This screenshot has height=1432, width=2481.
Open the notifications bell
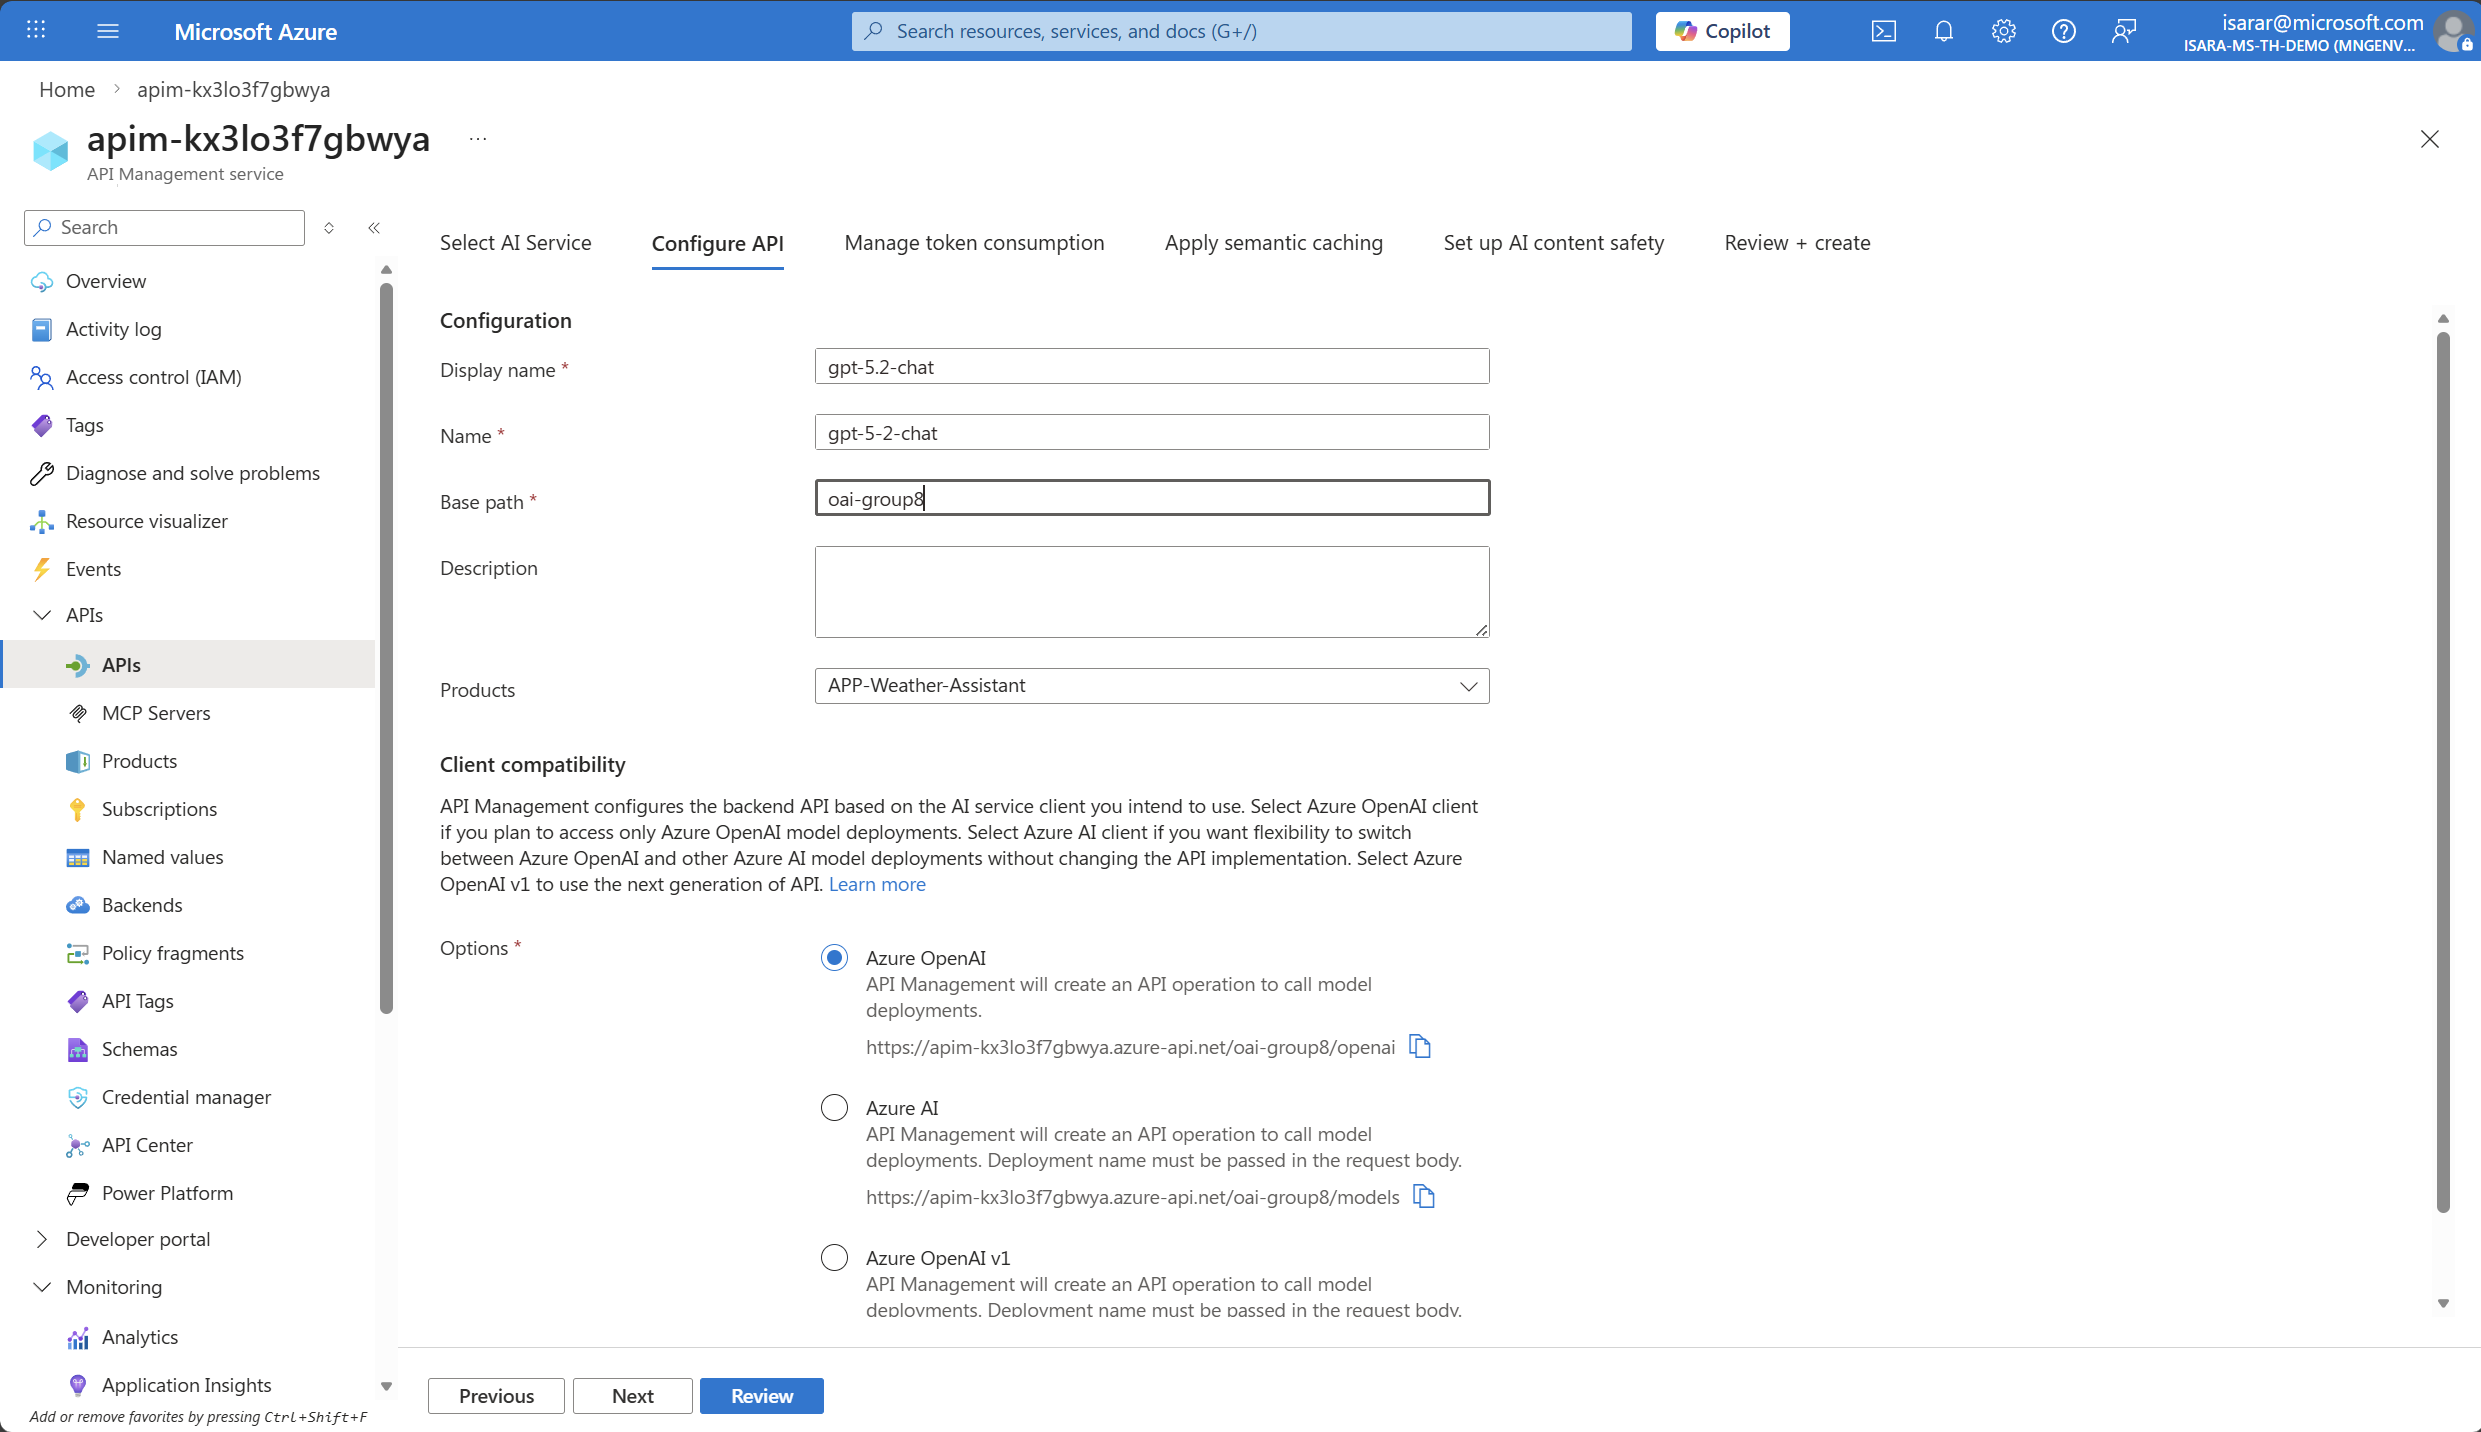1944,31
